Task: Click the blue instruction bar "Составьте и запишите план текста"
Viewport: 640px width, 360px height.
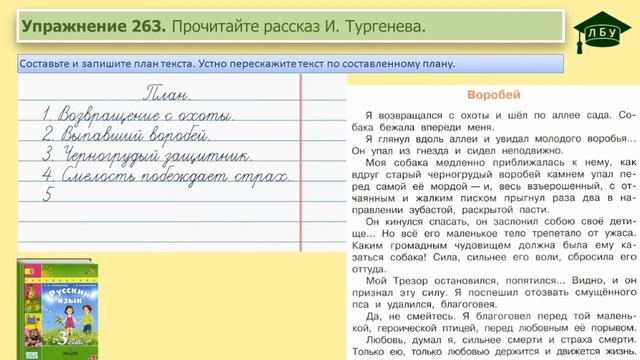Action: coord(291,64)
